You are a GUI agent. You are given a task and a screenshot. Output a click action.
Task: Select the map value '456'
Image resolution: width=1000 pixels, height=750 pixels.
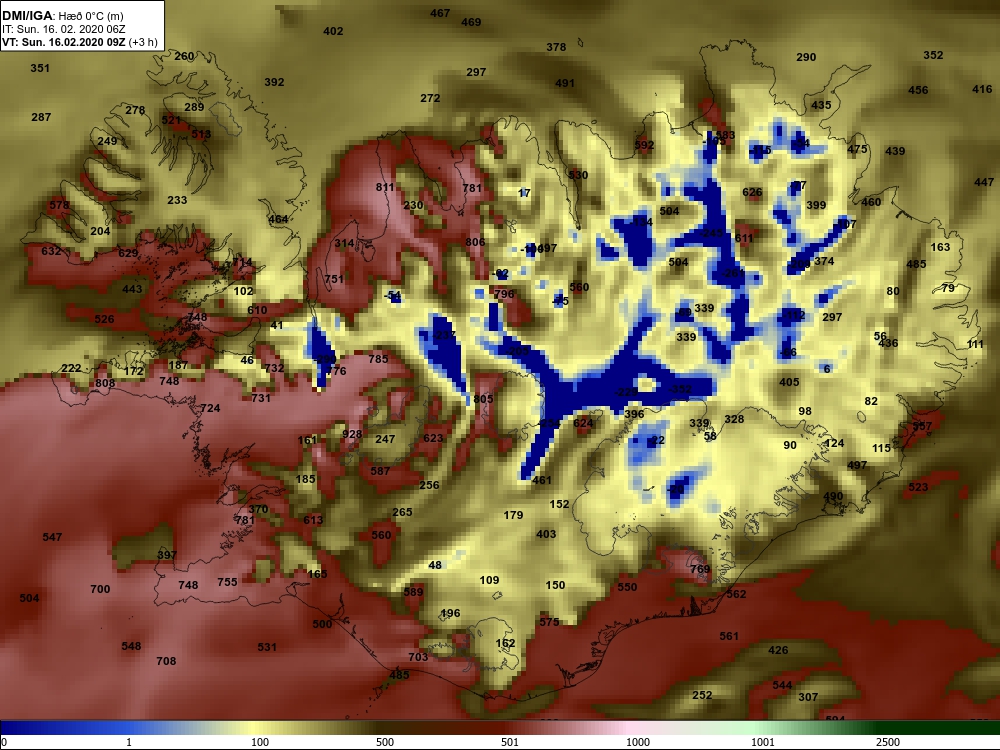coord(918,91)
